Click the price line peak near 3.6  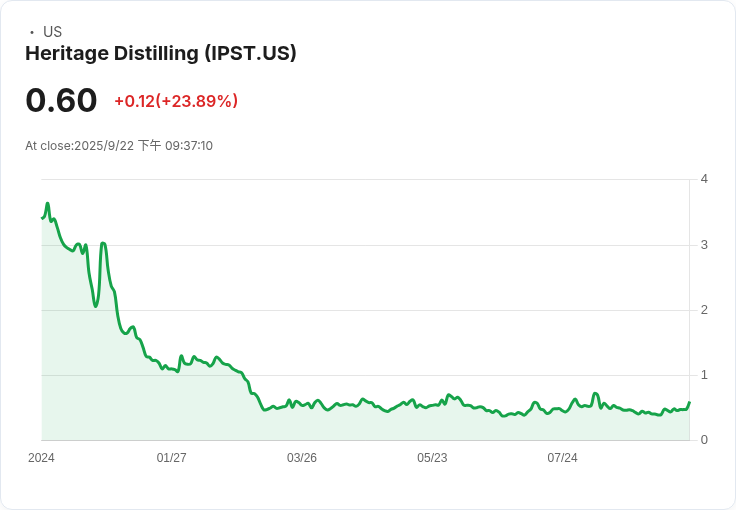point(47,204)
